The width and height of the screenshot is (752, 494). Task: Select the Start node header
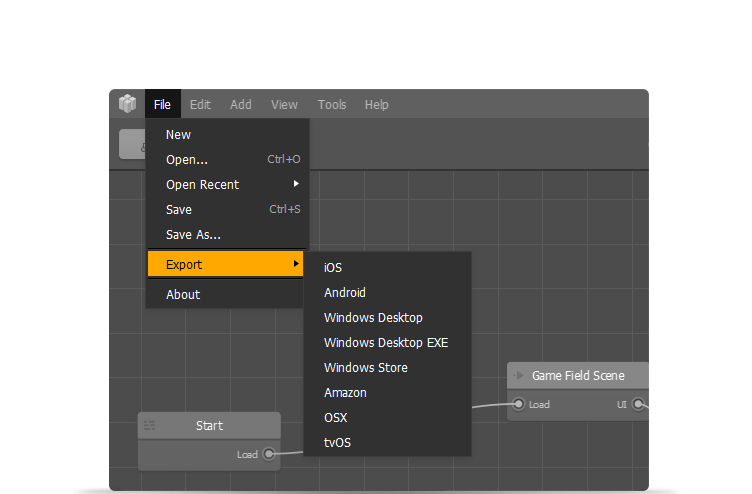(x=209, y=425)
